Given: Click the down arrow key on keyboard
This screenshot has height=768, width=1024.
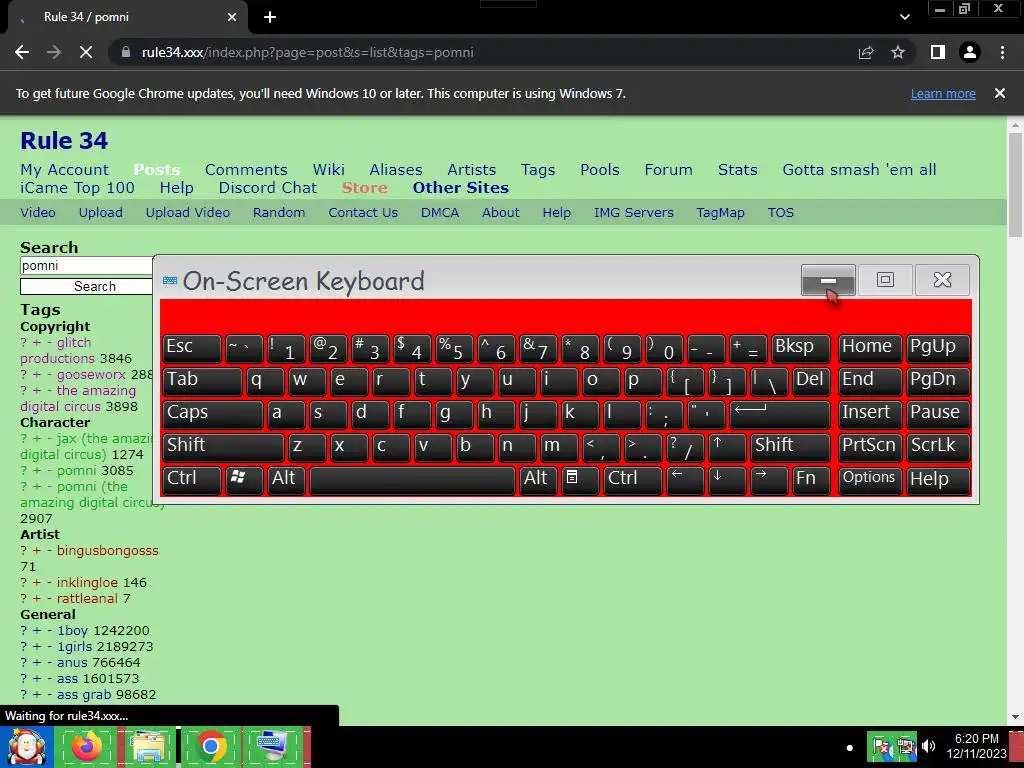Looking at the screenshot, I should (x=728, y=479).
